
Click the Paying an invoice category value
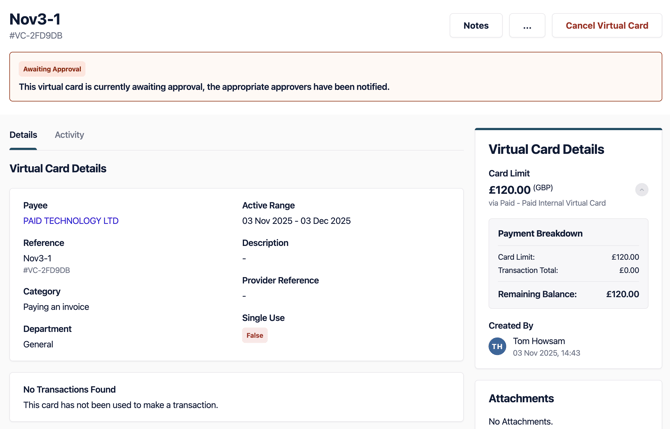coord(56,307)
